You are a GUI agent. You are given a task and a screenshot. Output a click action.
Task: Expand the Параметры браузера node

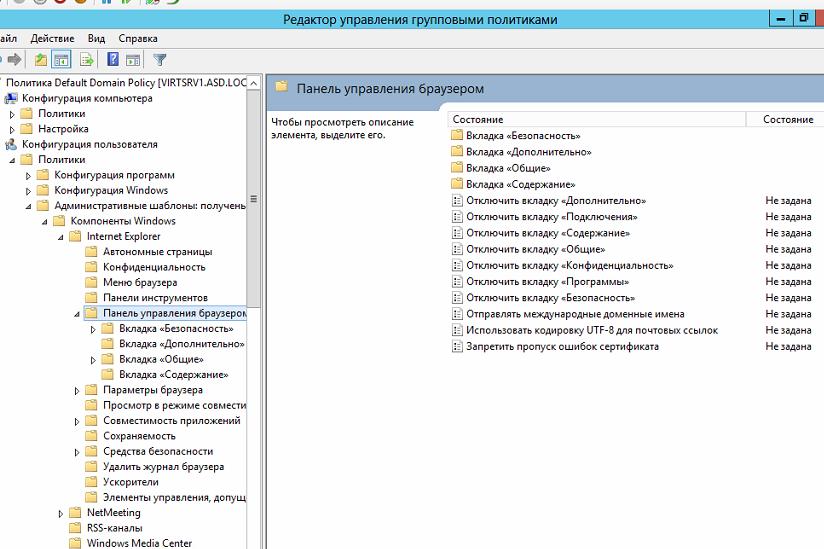click(77, 391)
